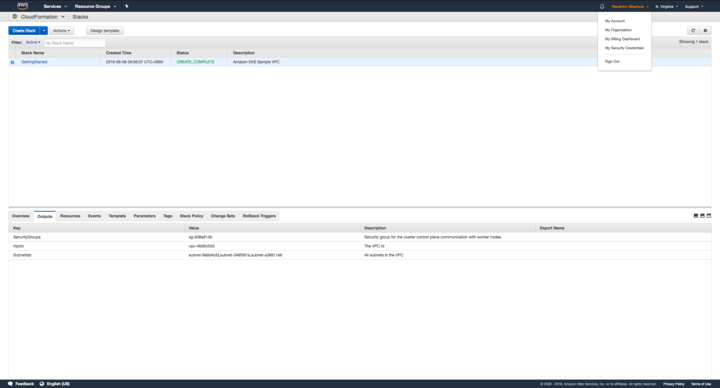This screenshot has height=388, width=720.
Task: Click the AWS logo home icon
Action: tap(22, 6)
